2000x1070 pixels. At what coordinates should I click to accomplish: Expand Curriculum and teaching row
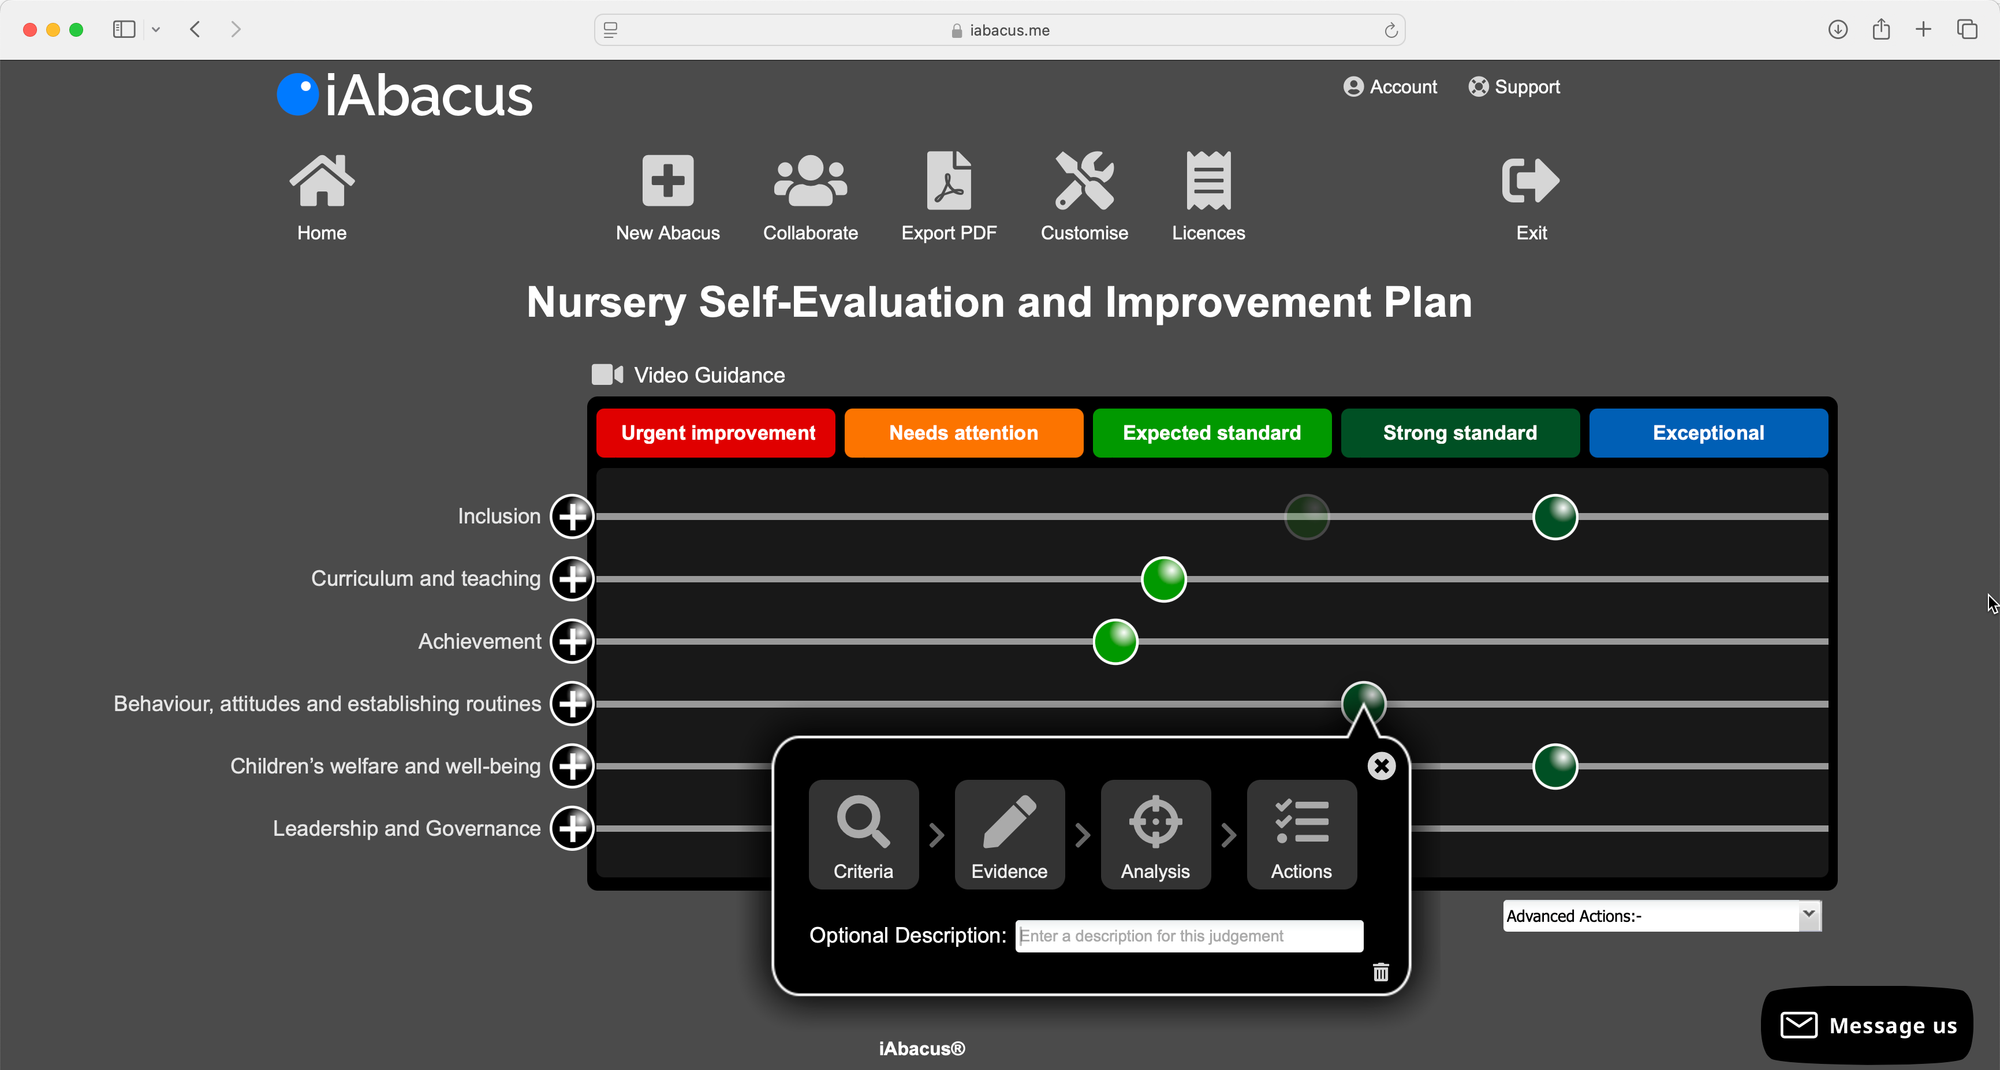coord(572,579)
